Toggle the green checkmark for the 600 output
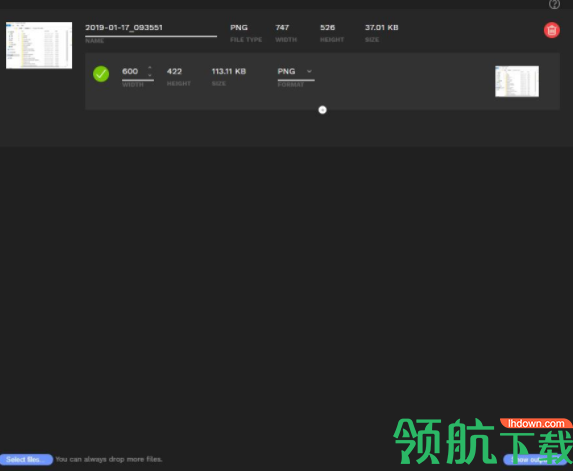Screen dimensions: 573x471 (x=101, y=74)
